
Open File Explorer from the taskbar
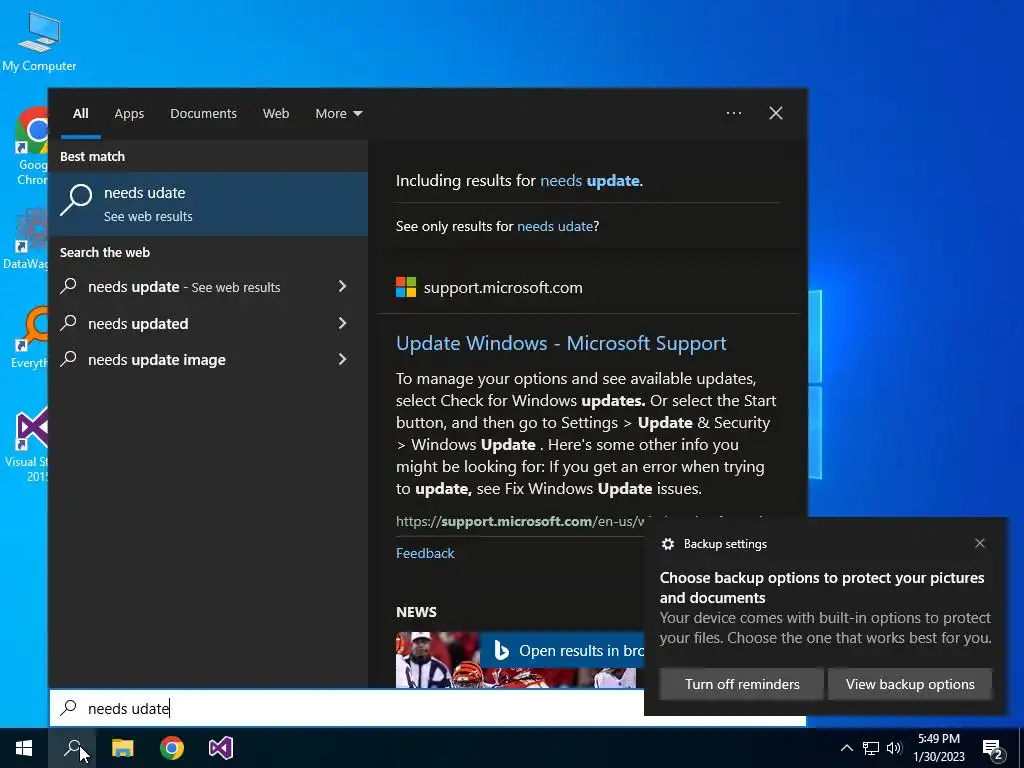tap(122, 748)
